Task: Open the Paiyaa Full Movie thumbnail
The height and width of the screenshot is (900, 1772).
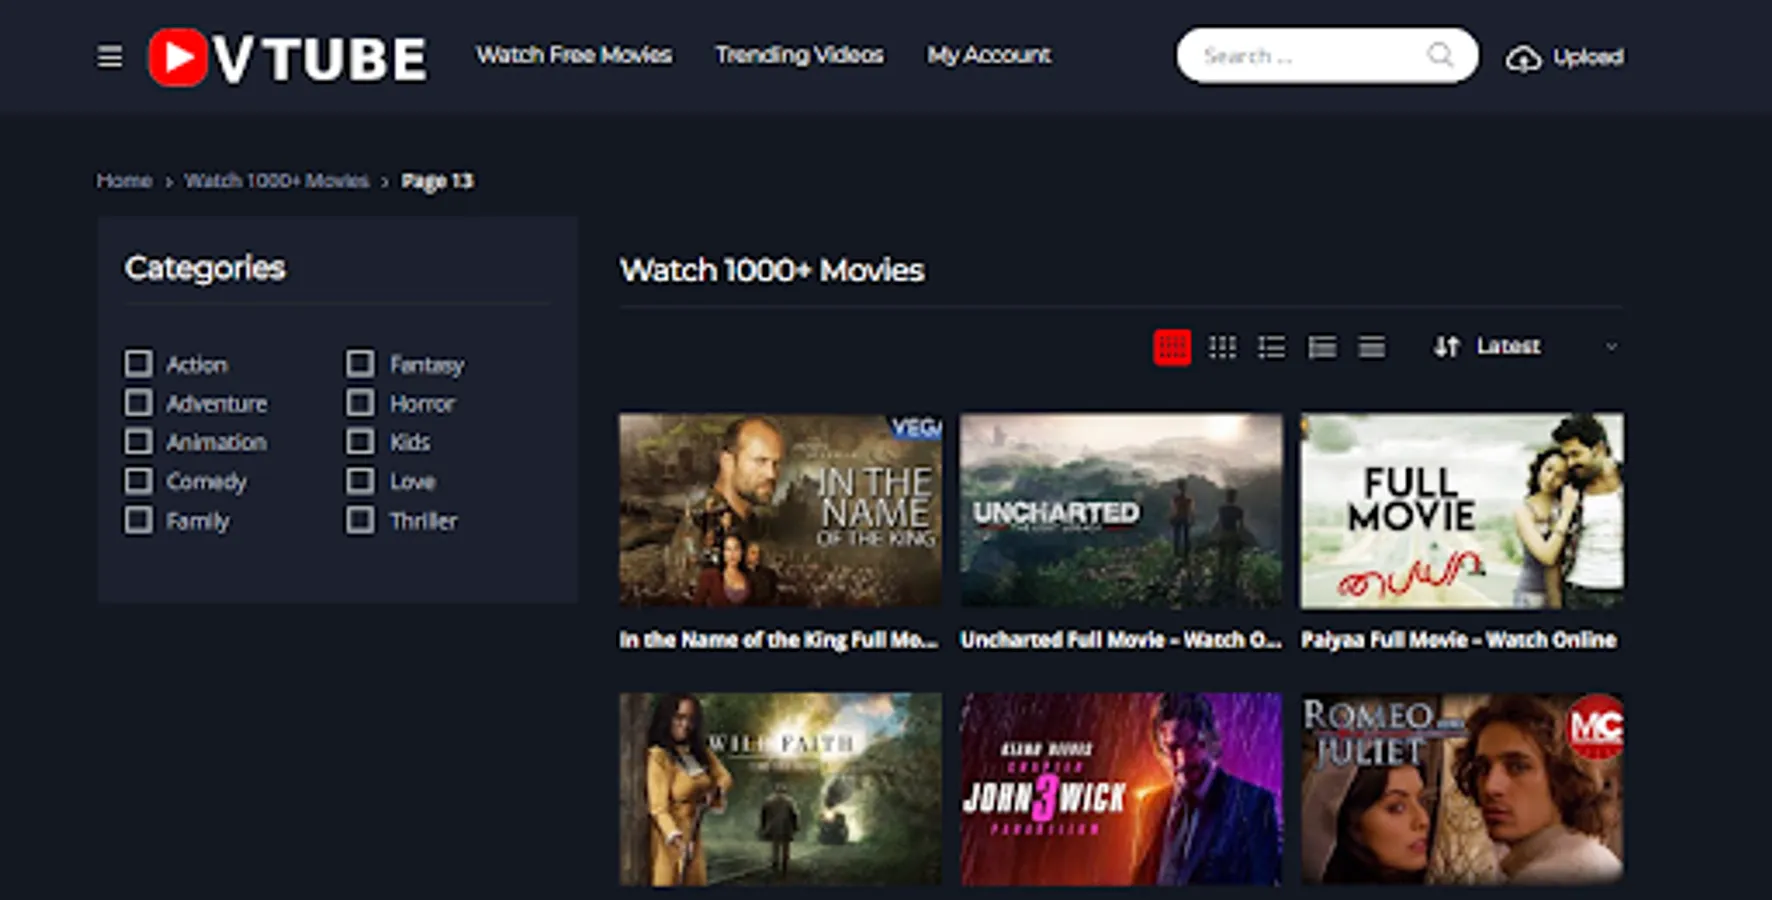Action: (1462, 510)
